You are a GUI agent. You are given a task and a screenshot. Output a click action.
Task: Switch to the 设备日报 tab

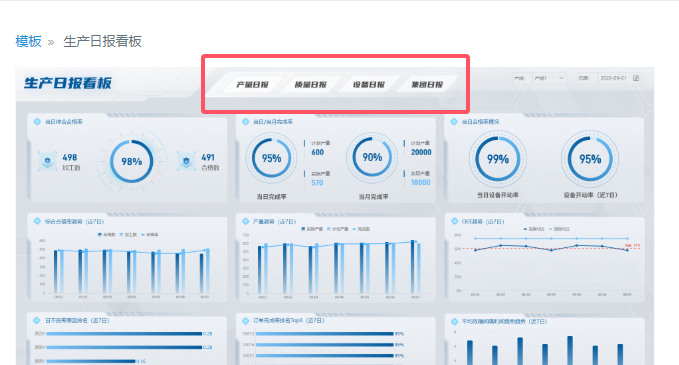pos(369,84)
